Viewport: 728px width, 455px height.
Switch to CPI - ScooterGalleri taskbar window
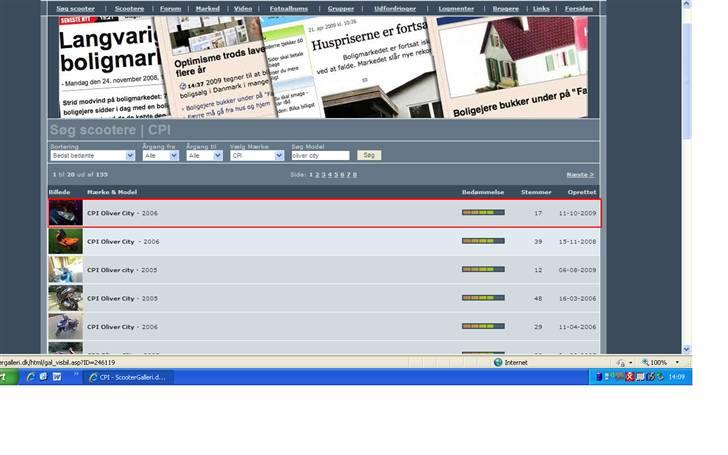(x=130, y=377)
